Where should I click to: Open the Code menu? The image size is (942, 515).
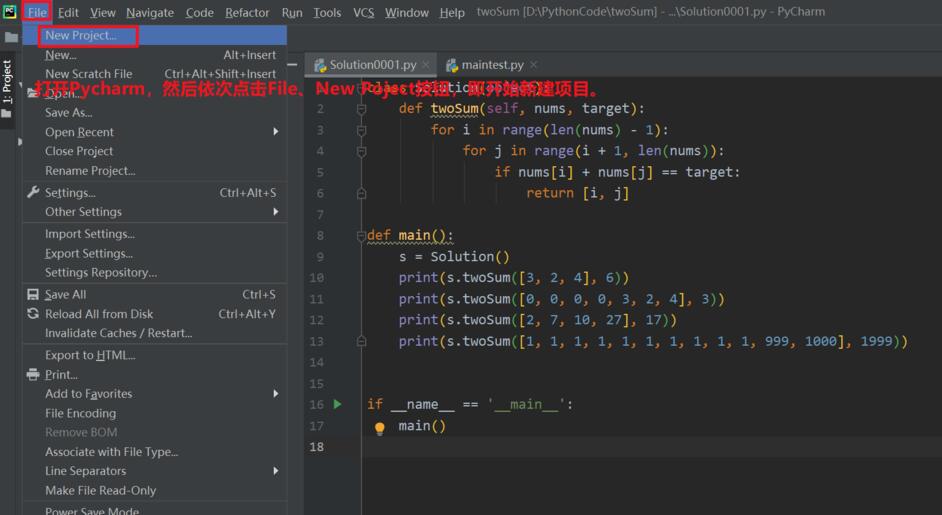pos(199,12)
